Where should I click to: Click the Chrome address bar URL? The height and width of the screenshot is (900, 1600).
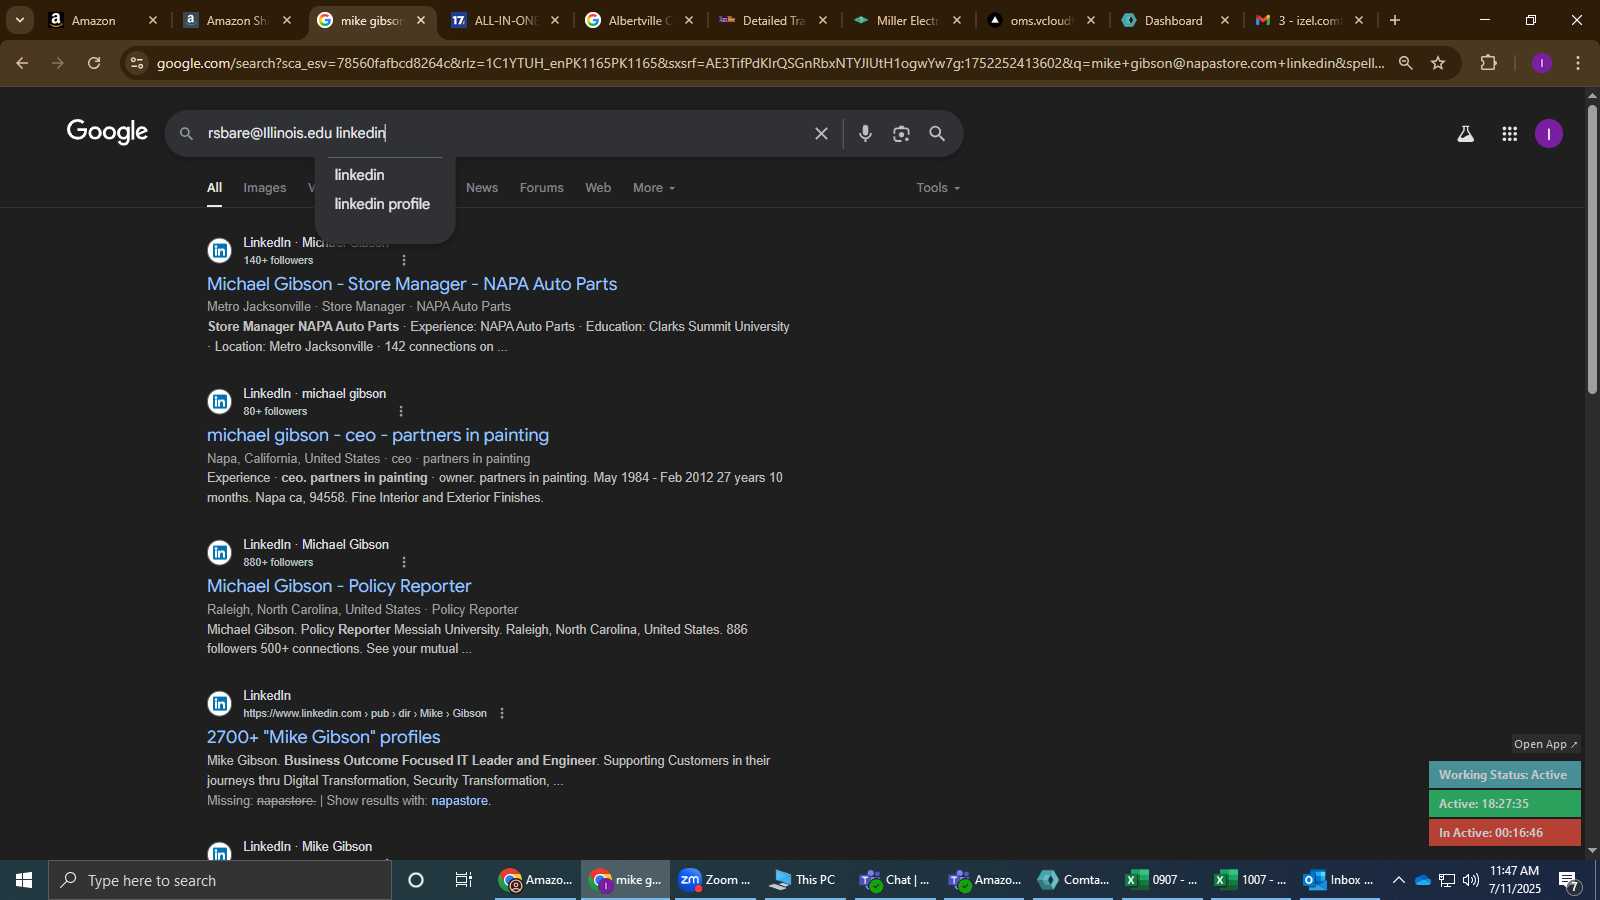[x=770, y=63]
